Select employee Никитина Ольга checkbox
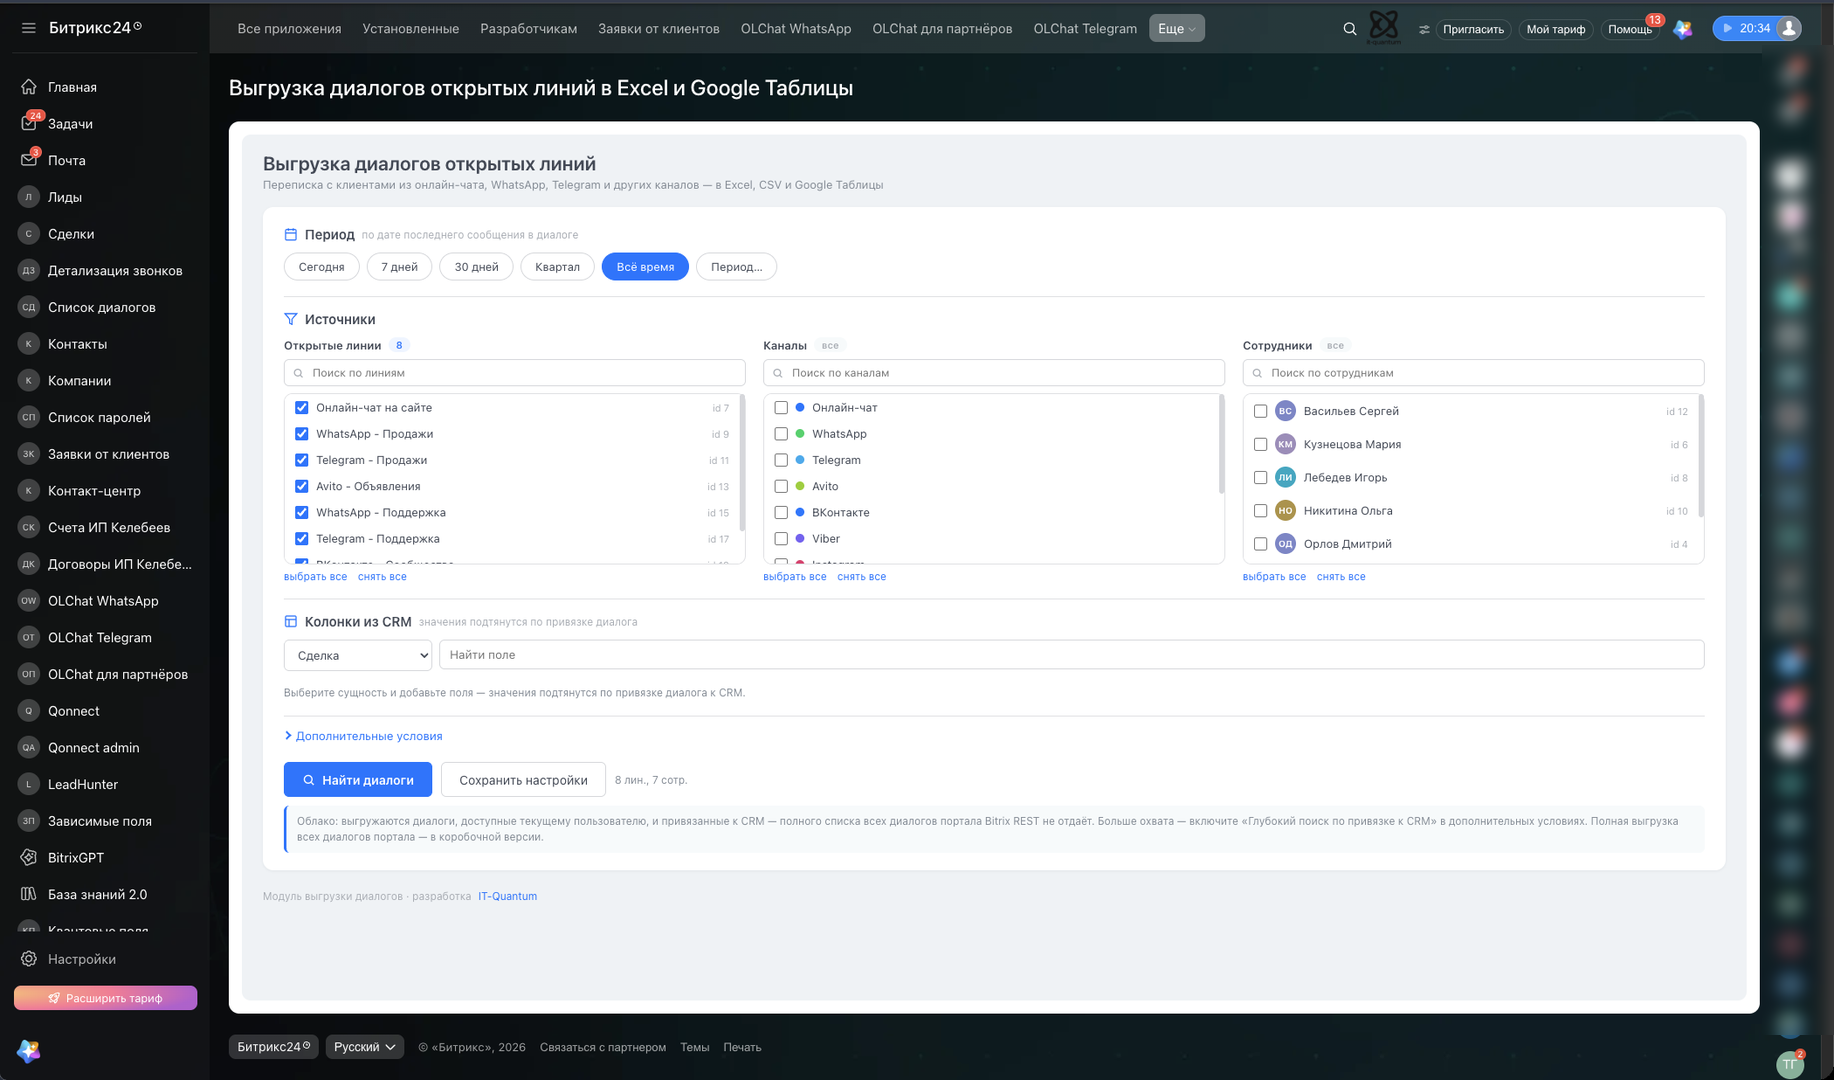 coord(1261,511)
